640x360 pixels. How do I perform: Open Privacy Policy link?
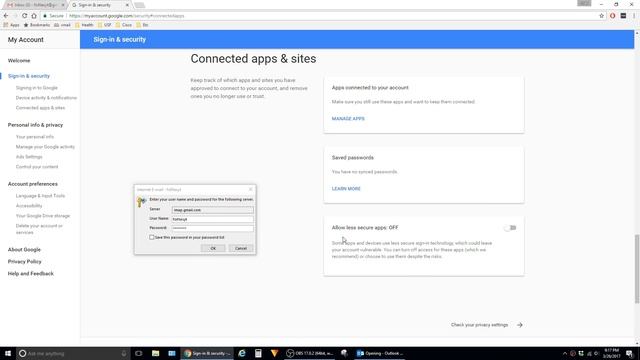click(x=24, y=262)
